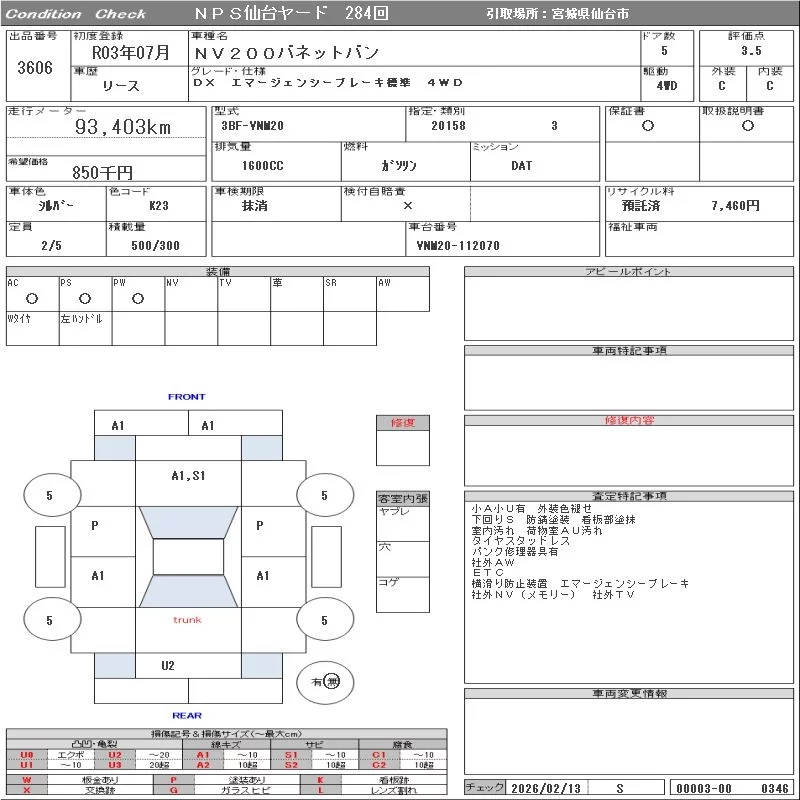The image size is (800, 800).
Task: Click the Condition Check header title
Action: click(75, 14)
